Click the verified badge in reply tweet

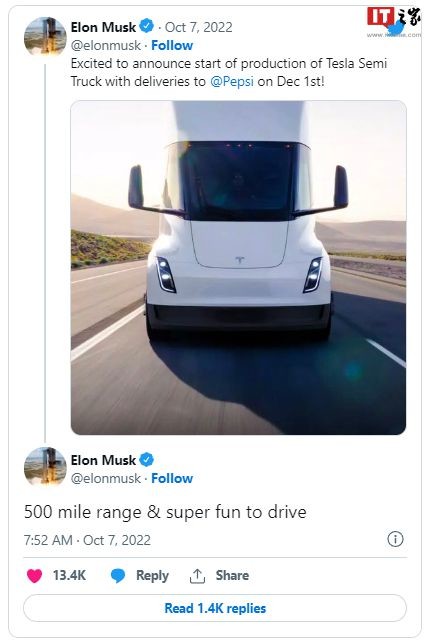(x=146, y=459)
